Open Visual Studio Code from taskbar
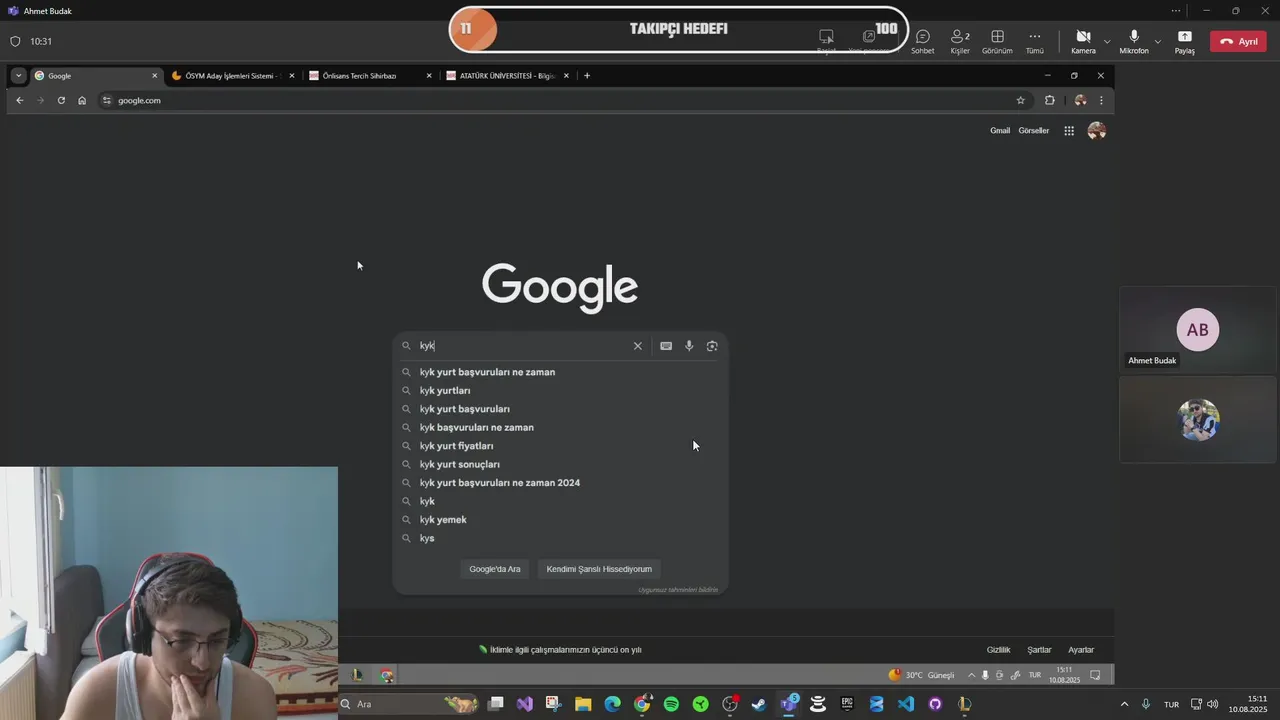The image size is (1280, 720). [x=906, y=704]
